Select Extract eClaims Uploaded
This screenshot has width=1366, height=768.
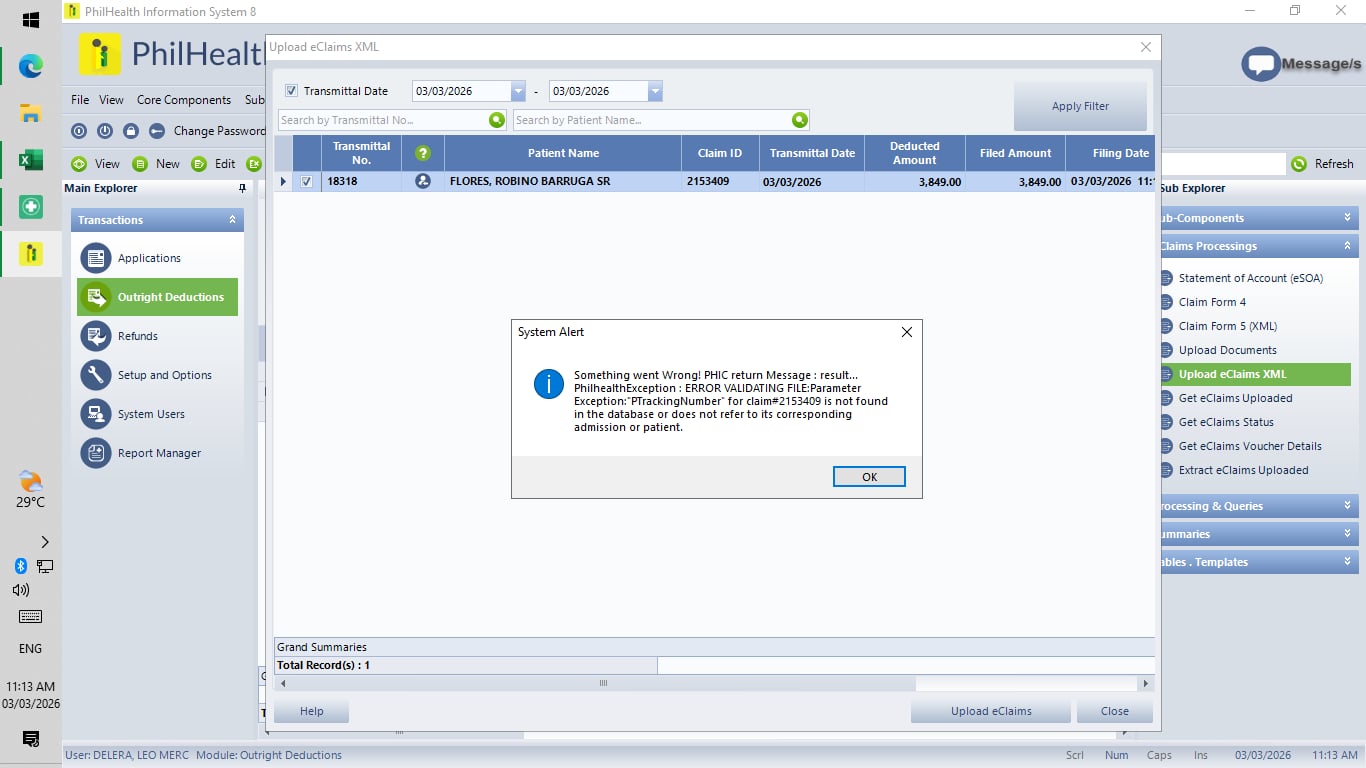point(1243,470)
